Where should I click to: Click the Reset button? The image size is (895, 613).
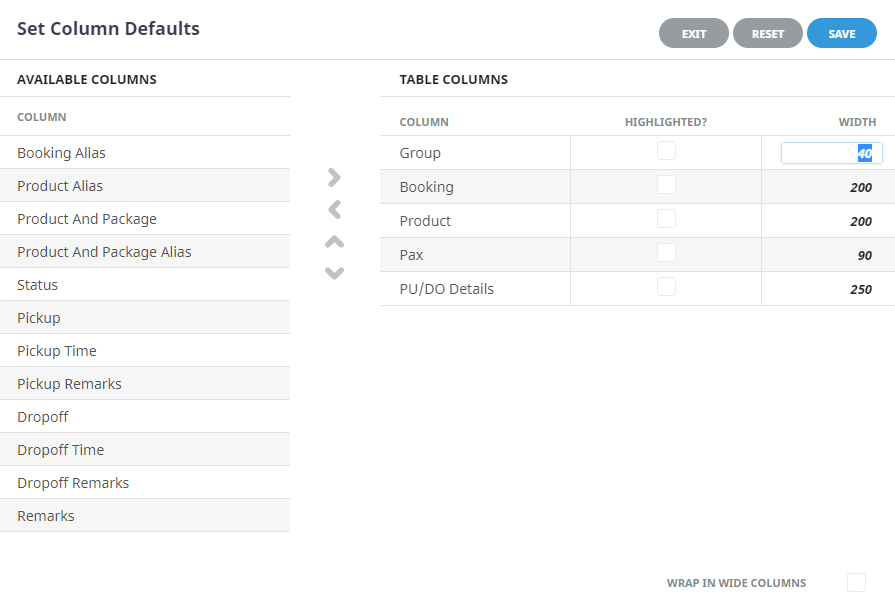click(768, 34)
